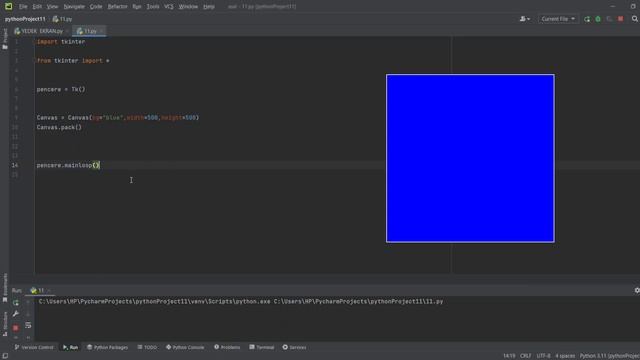
Task: Toggle soft-wrap icon in Run panel
Action: [28, 325]
